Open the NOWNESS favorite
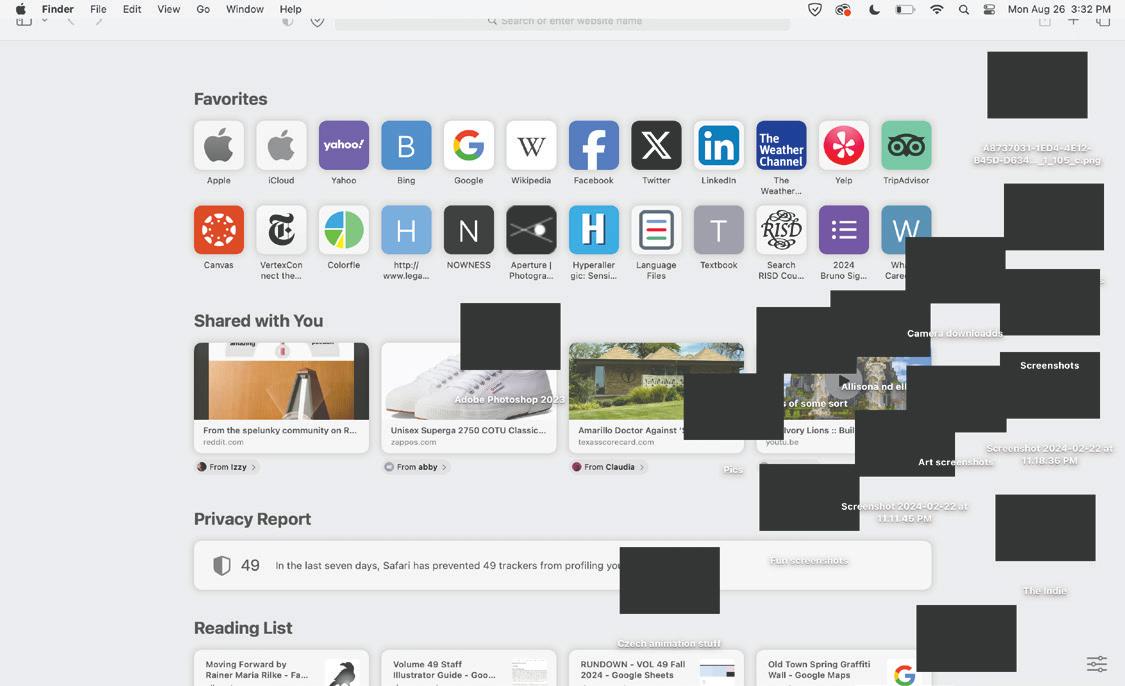1125x686 pixels. coord(469,230)
